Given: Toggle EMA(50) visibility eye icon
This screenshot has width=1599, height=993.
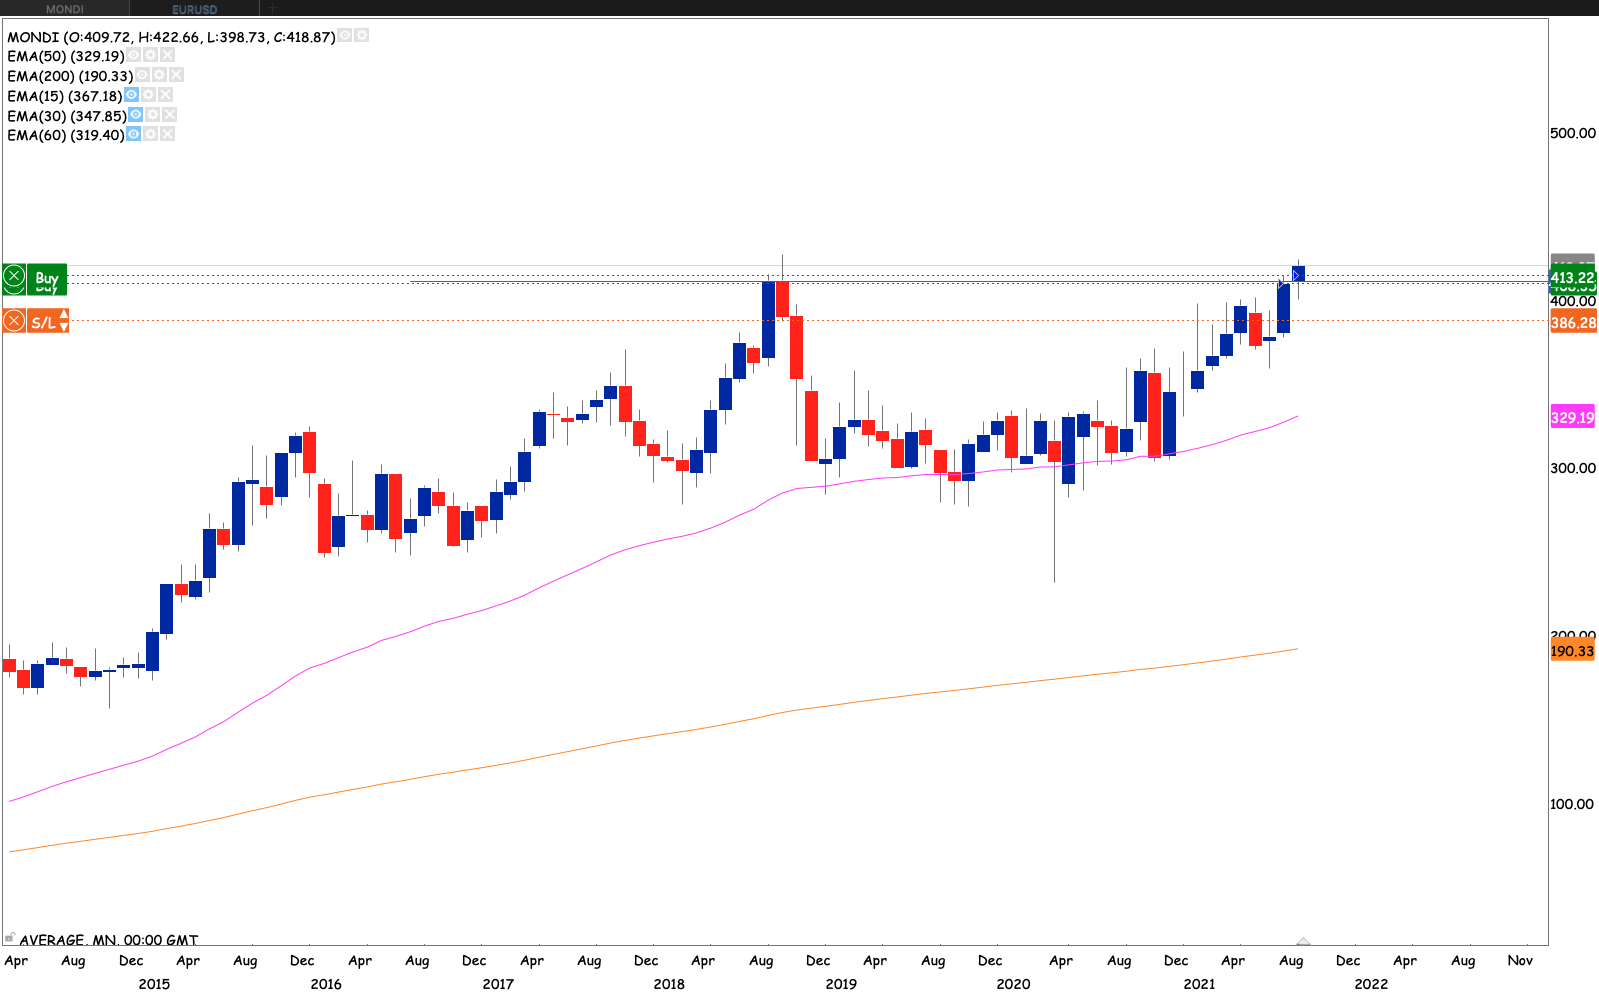Looking at the screenshot, I should point(133,55).
